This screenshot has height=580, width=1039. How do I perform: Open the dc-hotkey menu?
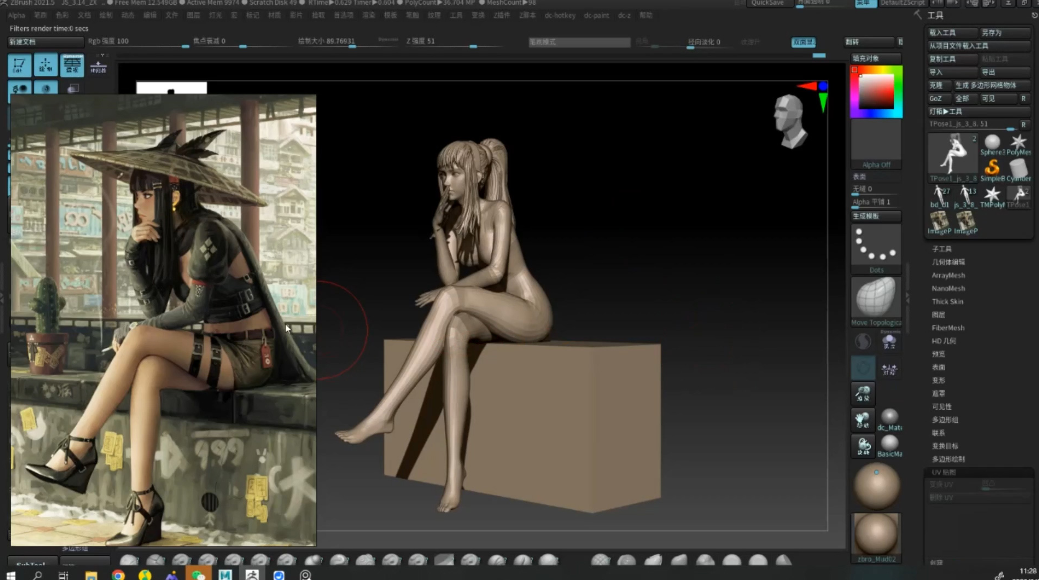coord(560,15)
